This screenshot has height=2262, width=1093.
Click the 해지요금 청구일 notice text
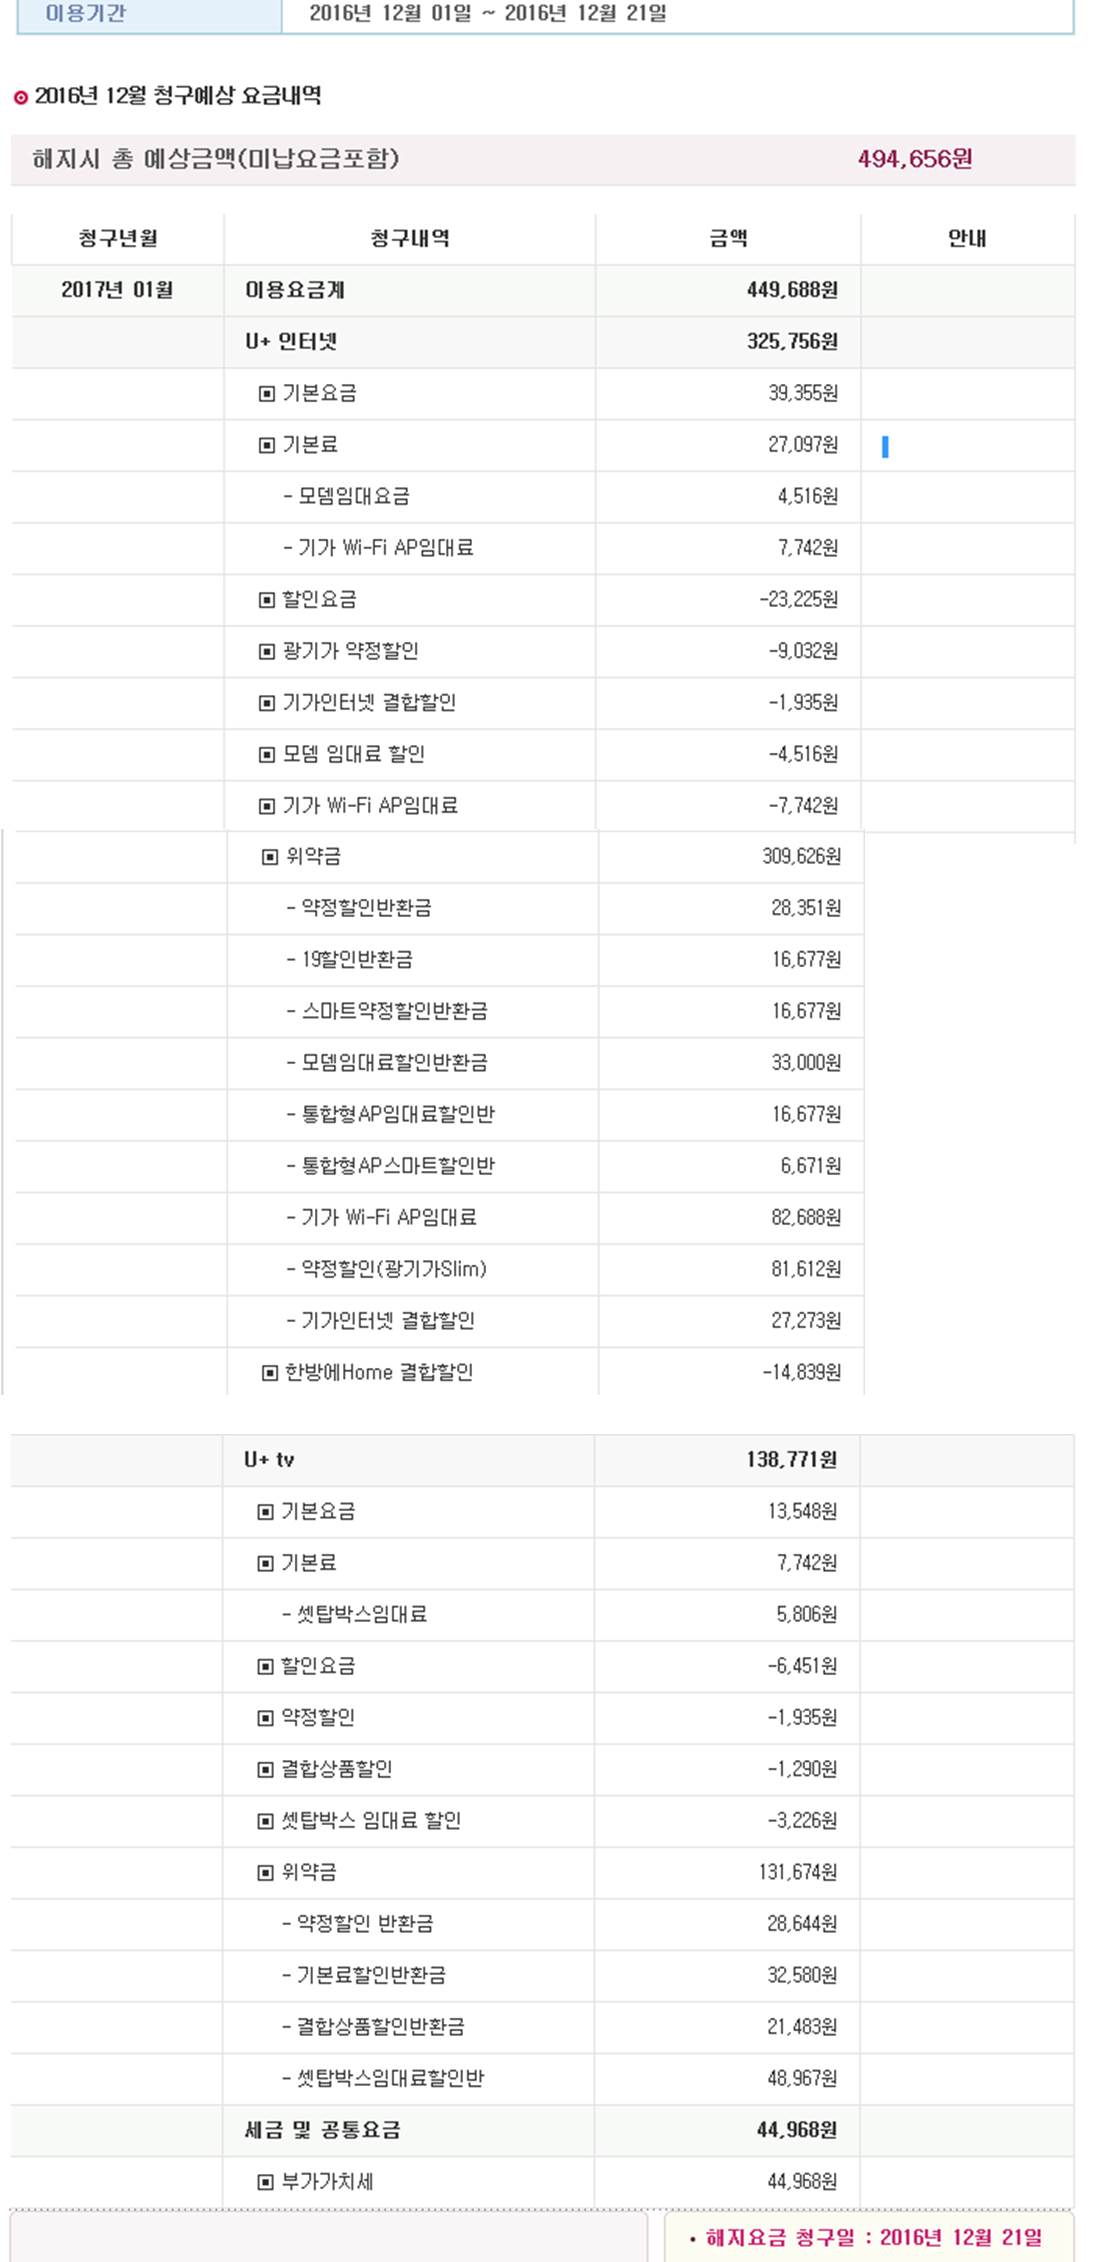click(868, 2238)
